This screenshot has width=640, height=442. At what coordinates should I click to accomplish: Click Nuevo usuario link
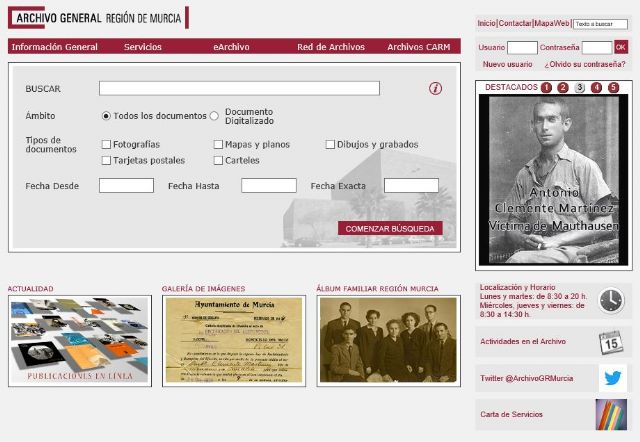click(507, 64)
